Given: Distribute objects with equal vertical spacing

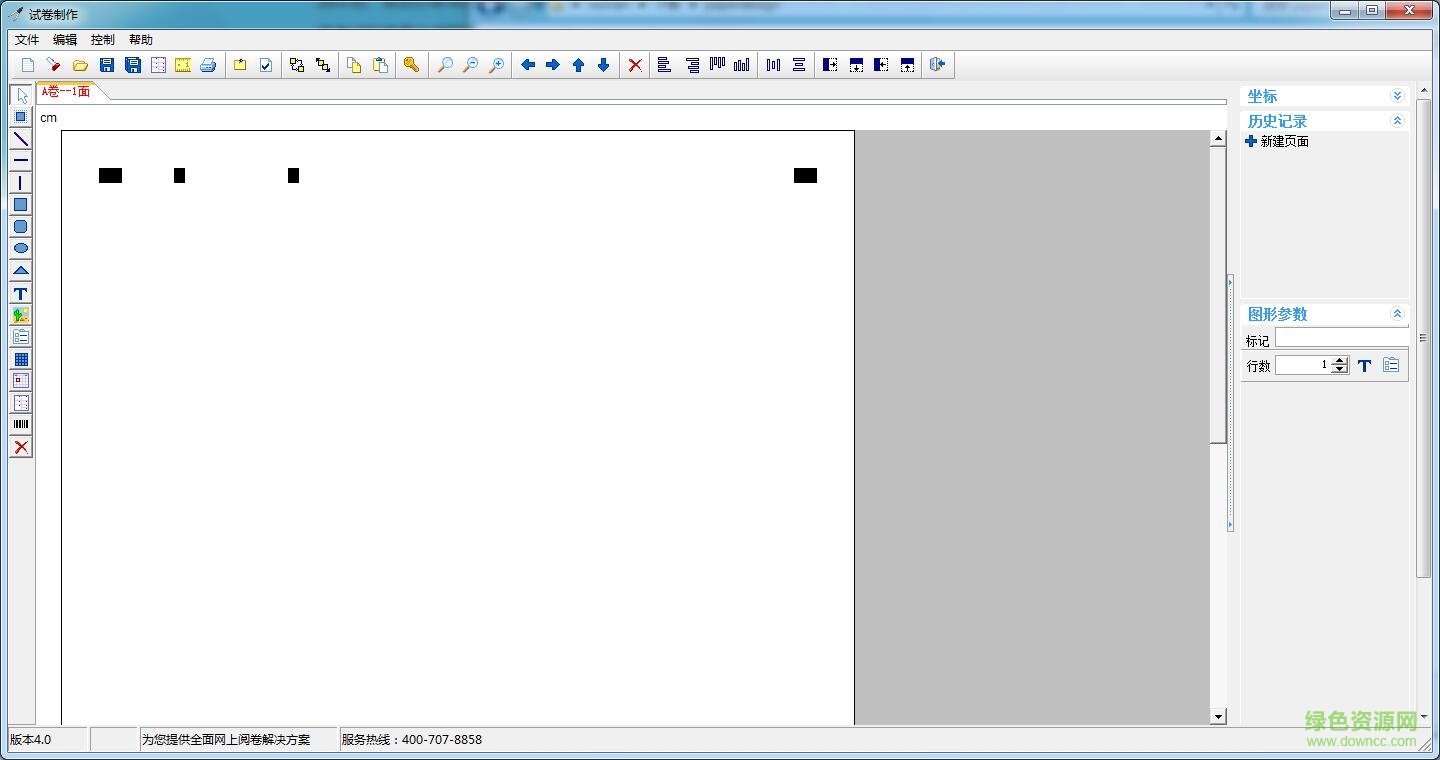Looking at the screenshot, I should coord(799,65).
